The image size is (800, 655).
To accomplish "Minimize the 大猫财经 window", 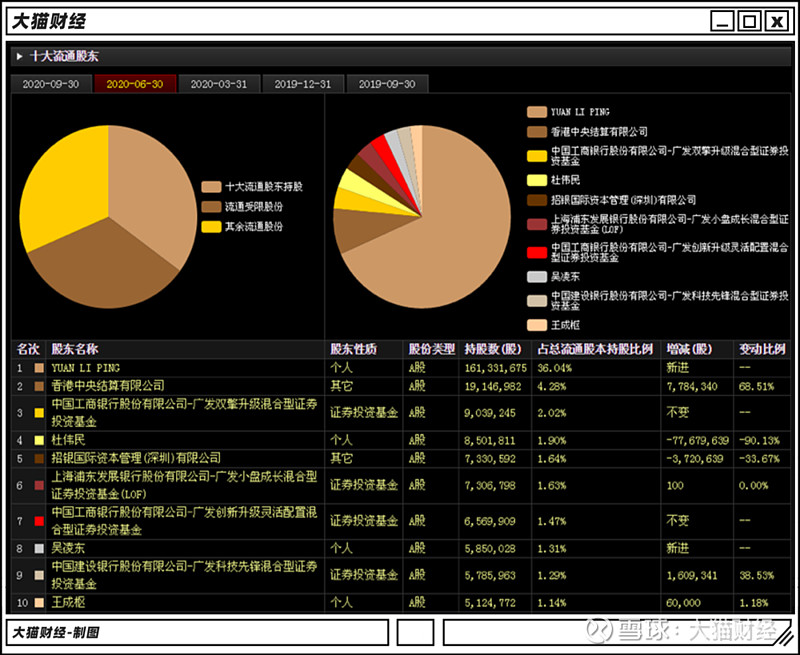I will 722,21.
